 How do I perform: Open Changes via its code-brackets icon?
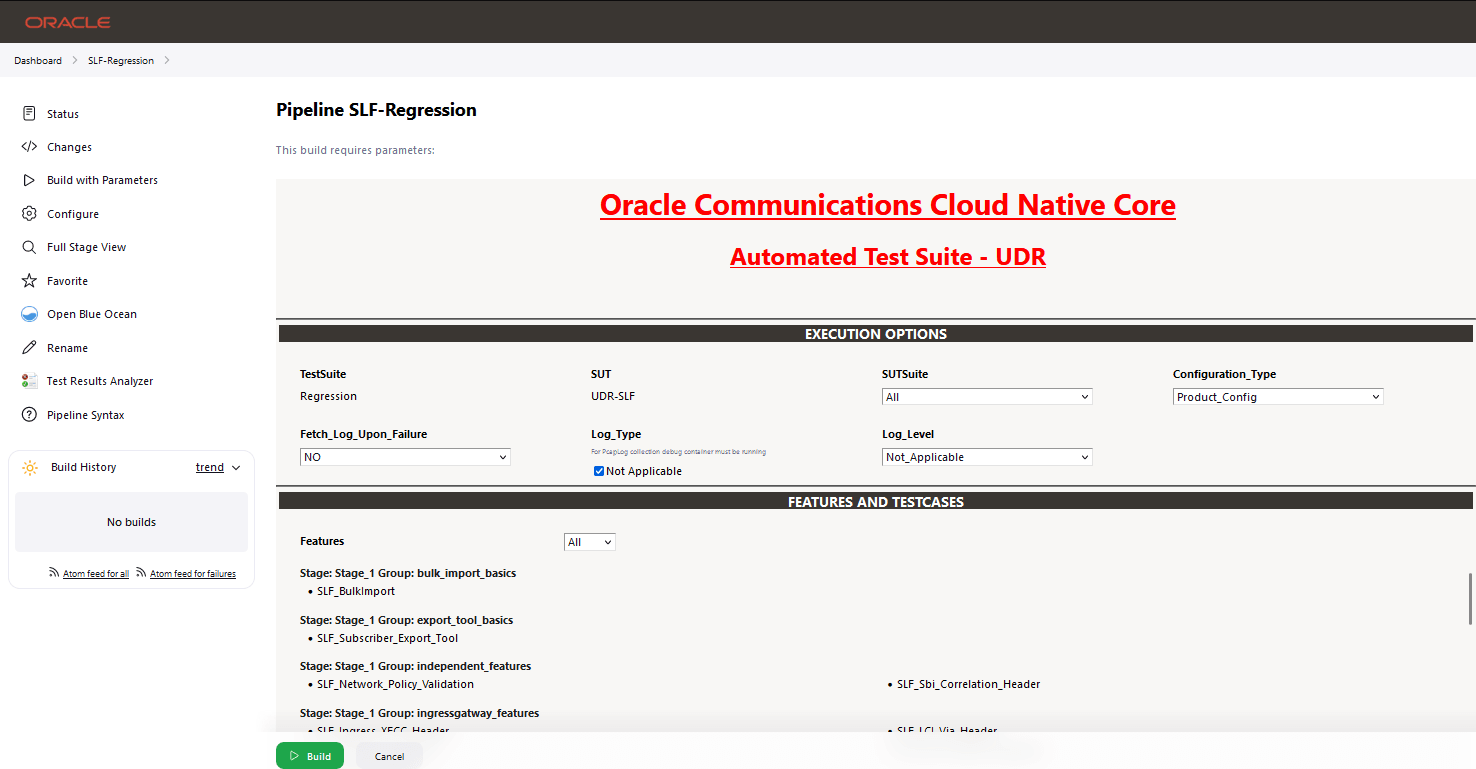(x=29, y=147)
